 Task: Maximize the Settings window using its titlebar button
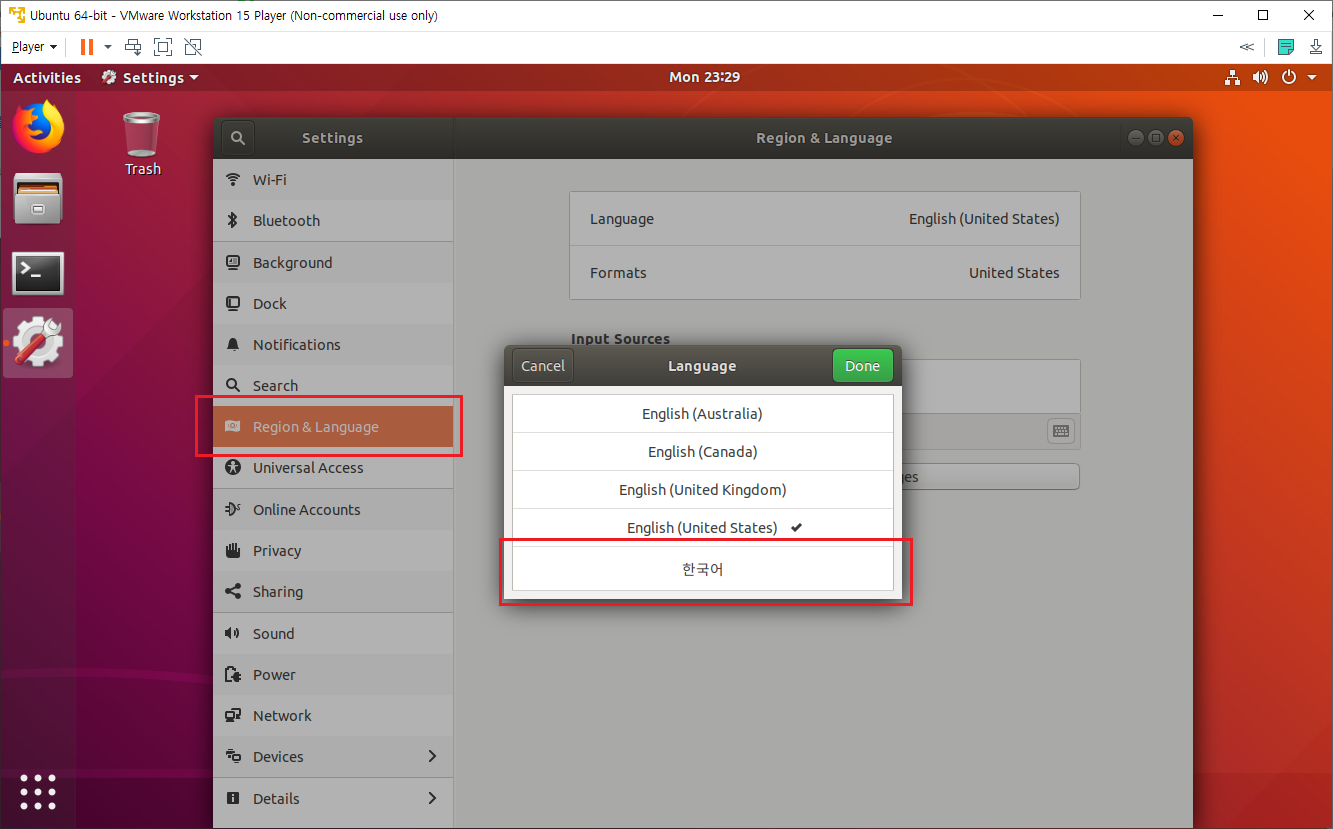pos(1155,138)
